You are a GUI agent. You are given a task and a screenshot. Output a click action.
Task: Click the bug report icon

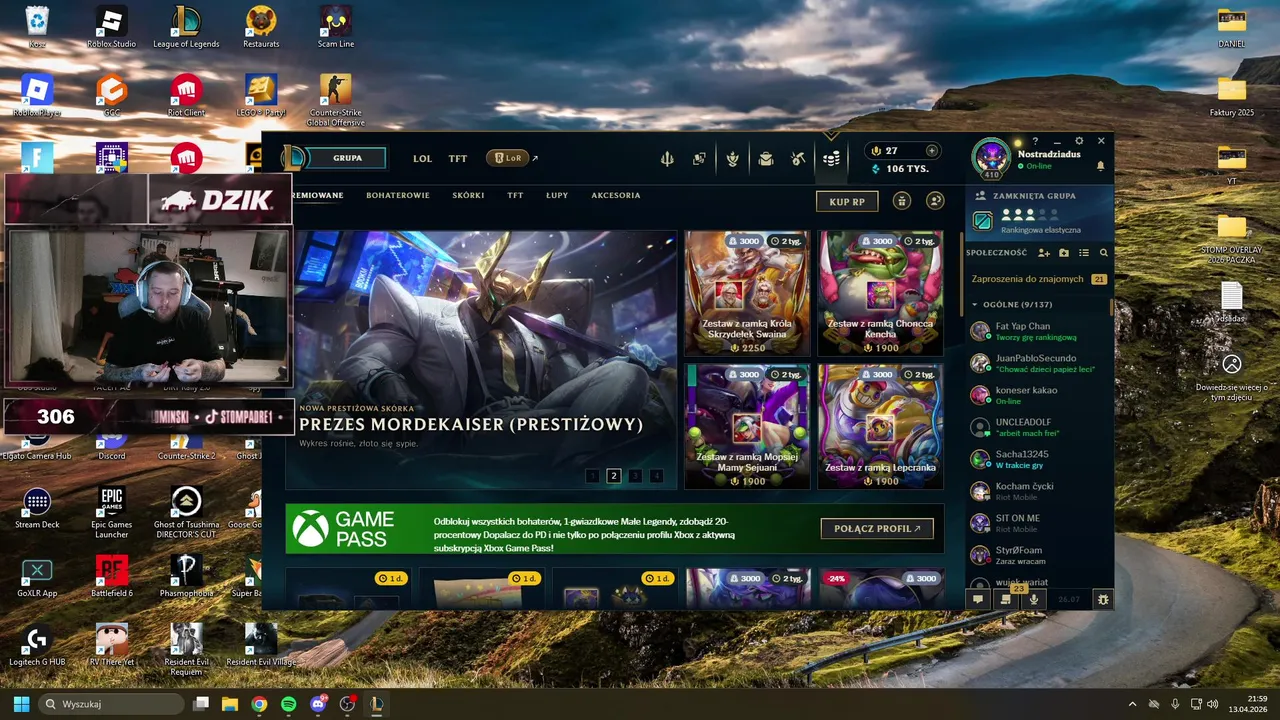click(x=1103, y=599)
